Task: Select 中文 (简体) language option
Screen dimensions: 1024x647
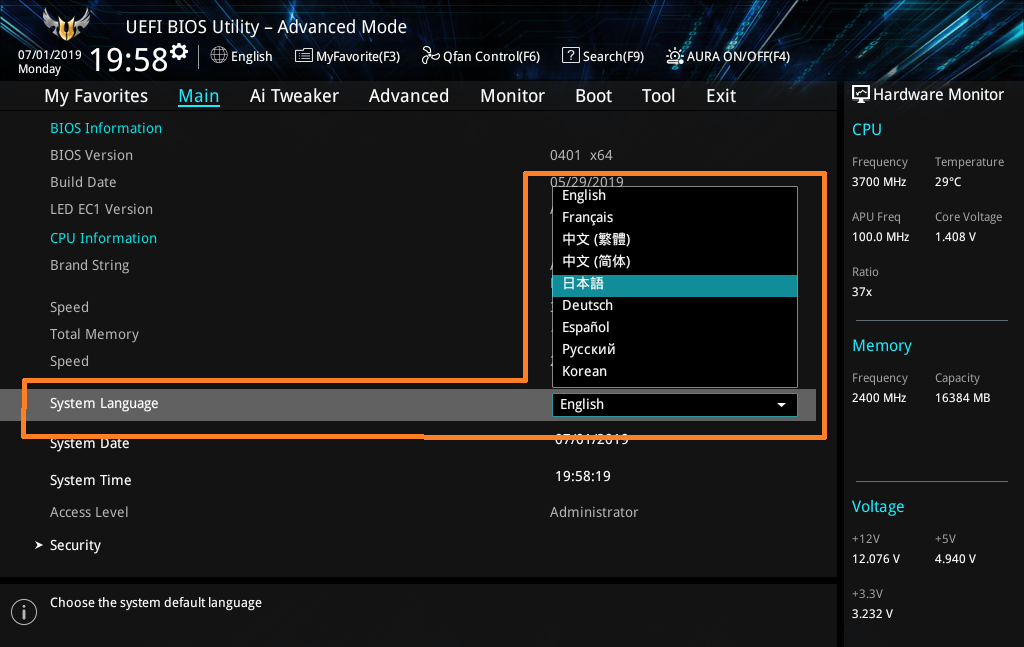Action: 675,261
